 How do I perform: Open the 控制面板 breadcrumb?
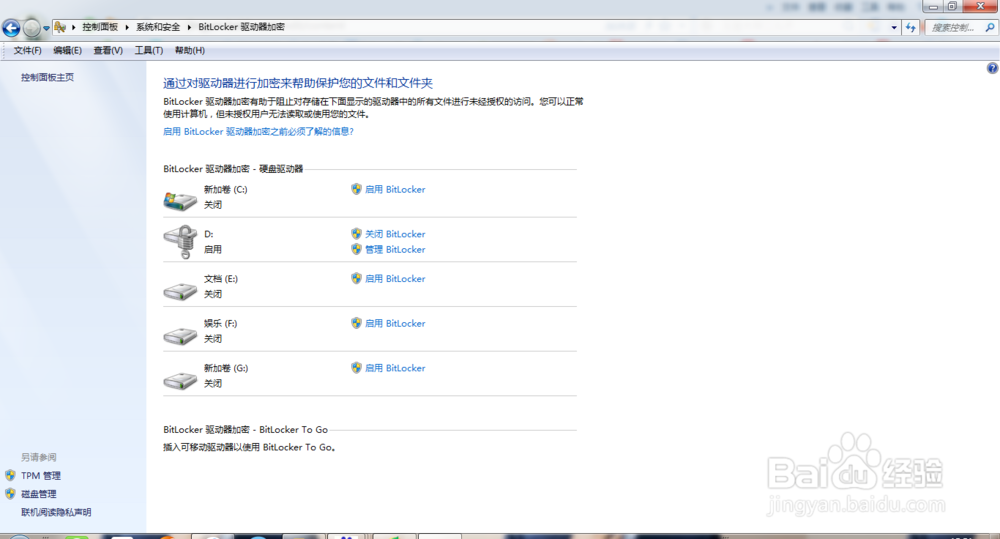pyautogui.click(x=100, y=27)
